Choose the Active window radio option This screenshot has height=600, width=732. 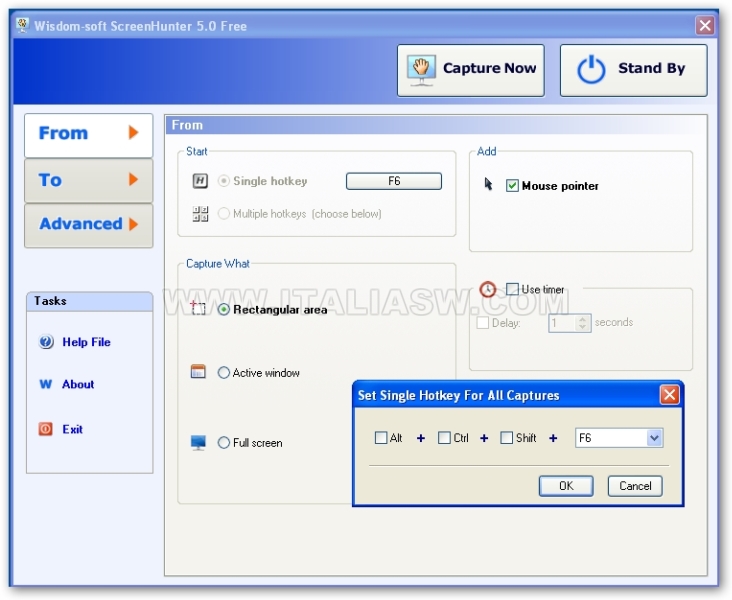tap(224, 373)
